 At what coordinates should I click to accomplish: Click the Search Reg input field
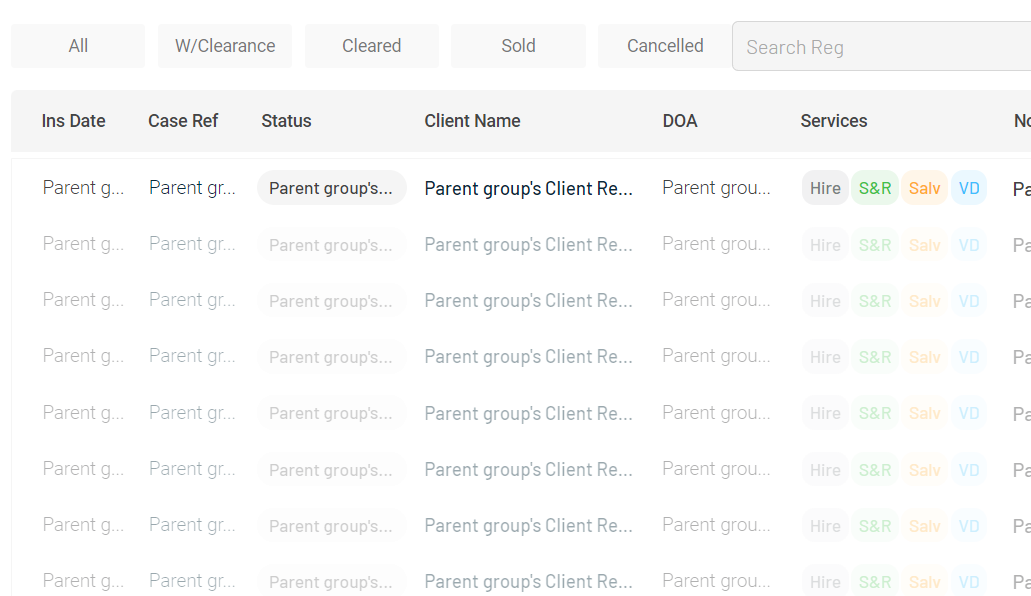[880, 47]
